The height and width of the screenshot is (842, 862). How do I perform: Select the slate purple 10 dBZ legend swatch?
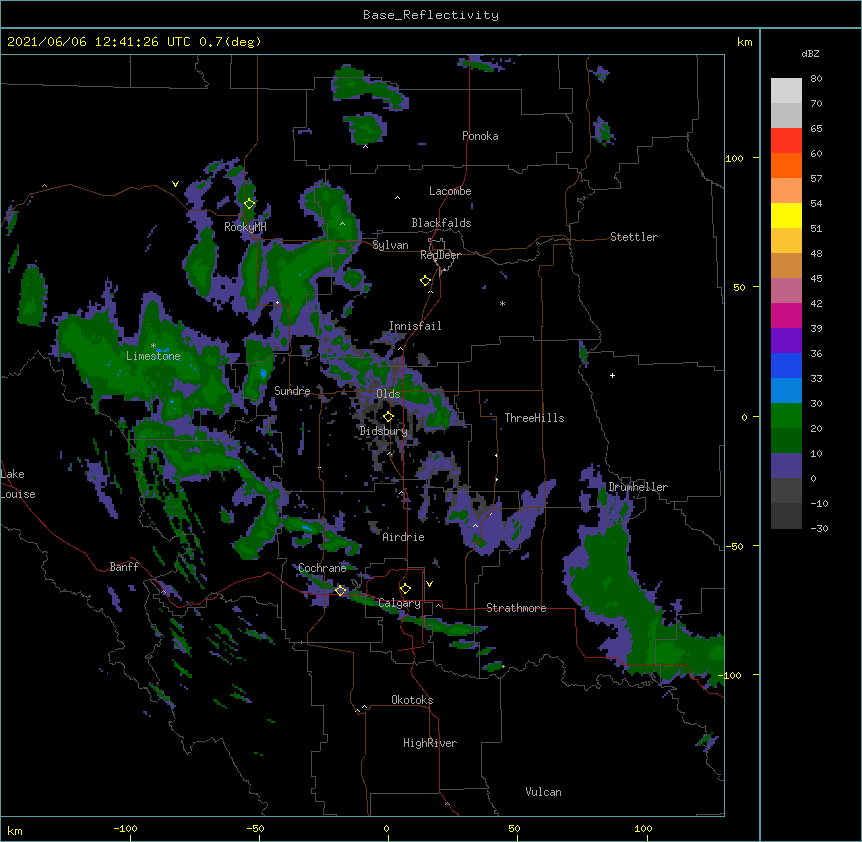pos(786,466)
